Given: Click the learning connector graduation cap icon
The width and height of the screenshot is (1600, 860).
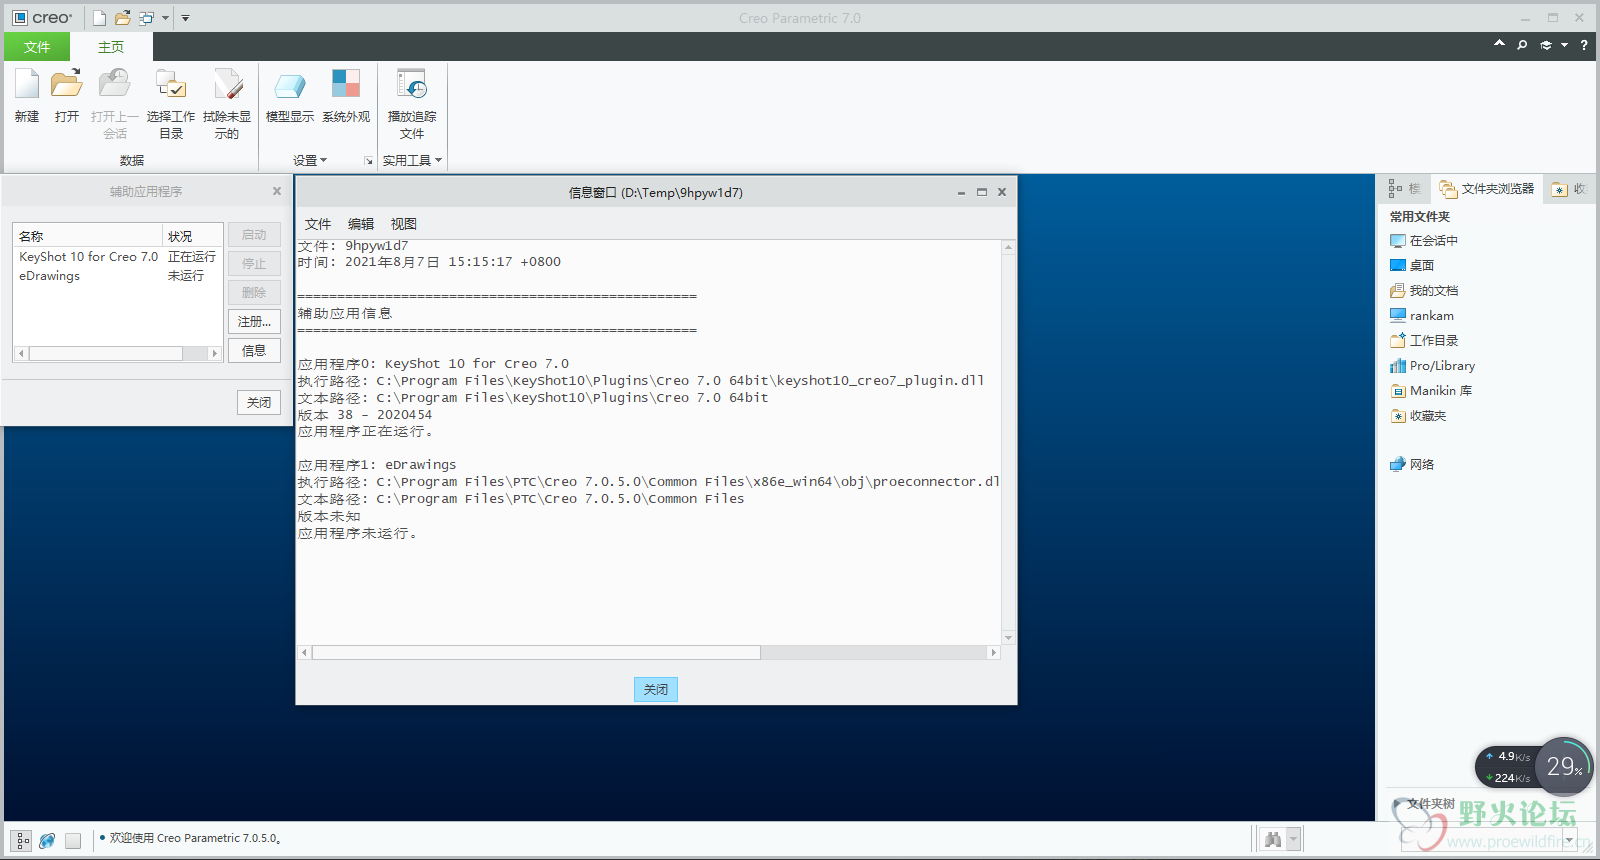Looking at the screenshot, I should click(1546, 45).
